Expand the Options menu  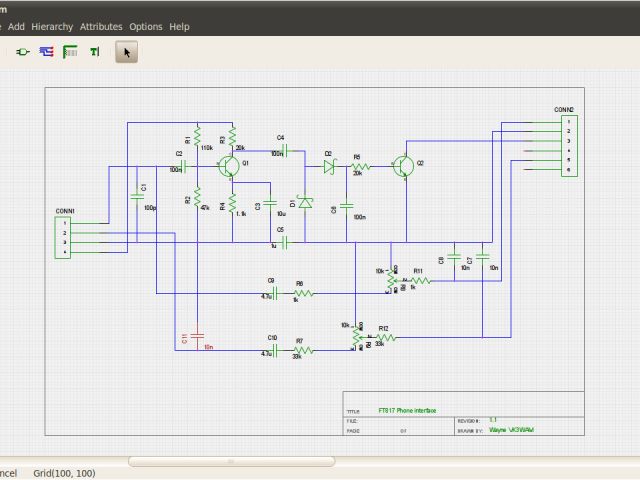coord(146,26)
